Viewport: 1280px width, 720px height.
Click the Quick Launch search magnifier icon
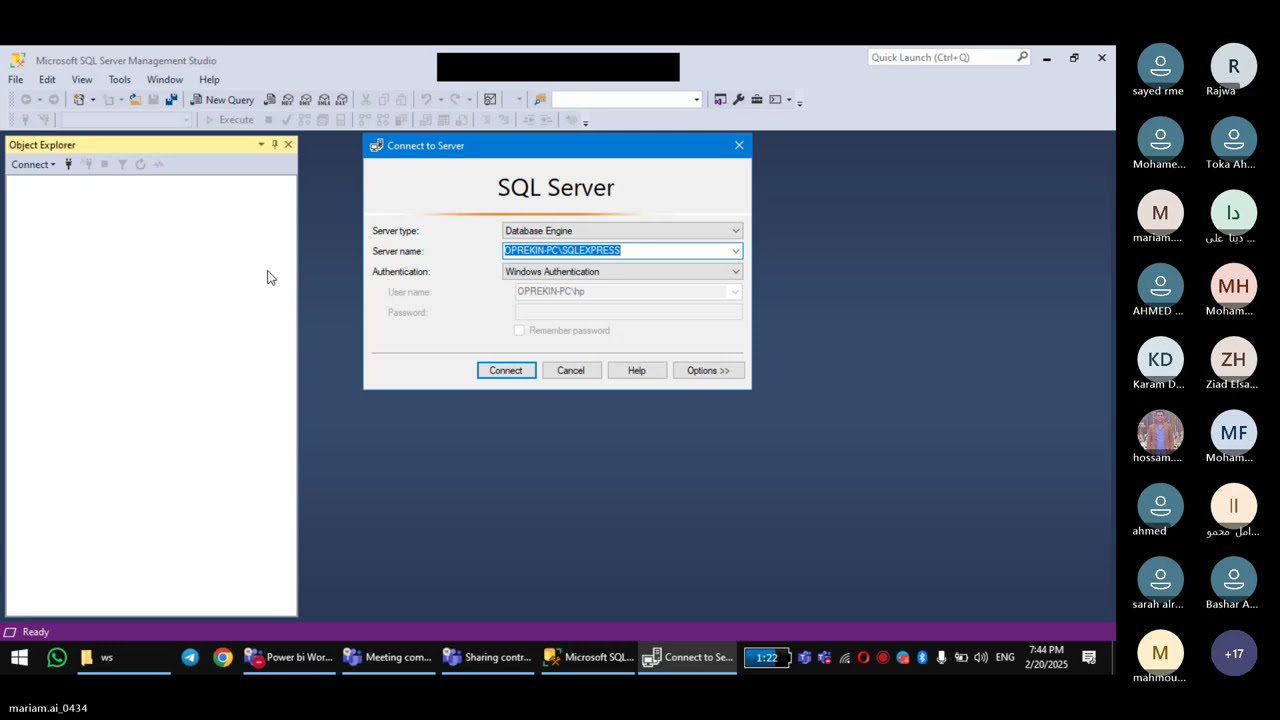pyautogui.click(x=1022, y=57)
